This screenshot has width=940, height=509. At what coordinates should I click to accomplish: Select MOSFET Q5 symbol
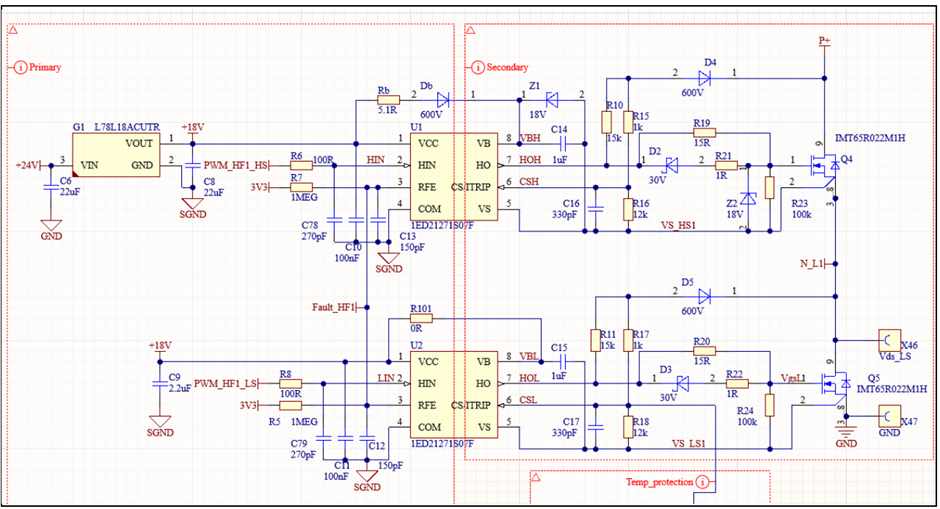(x=834, y=385)
